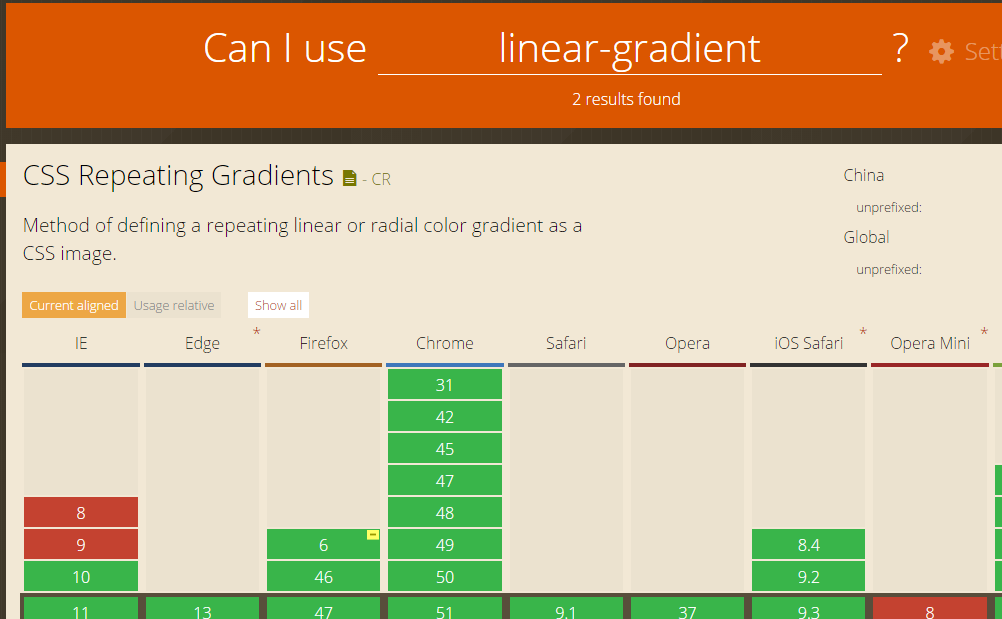Click the Opera browser column header
This screenshot has height=619, width=1002.
click(x=687, y=344)
